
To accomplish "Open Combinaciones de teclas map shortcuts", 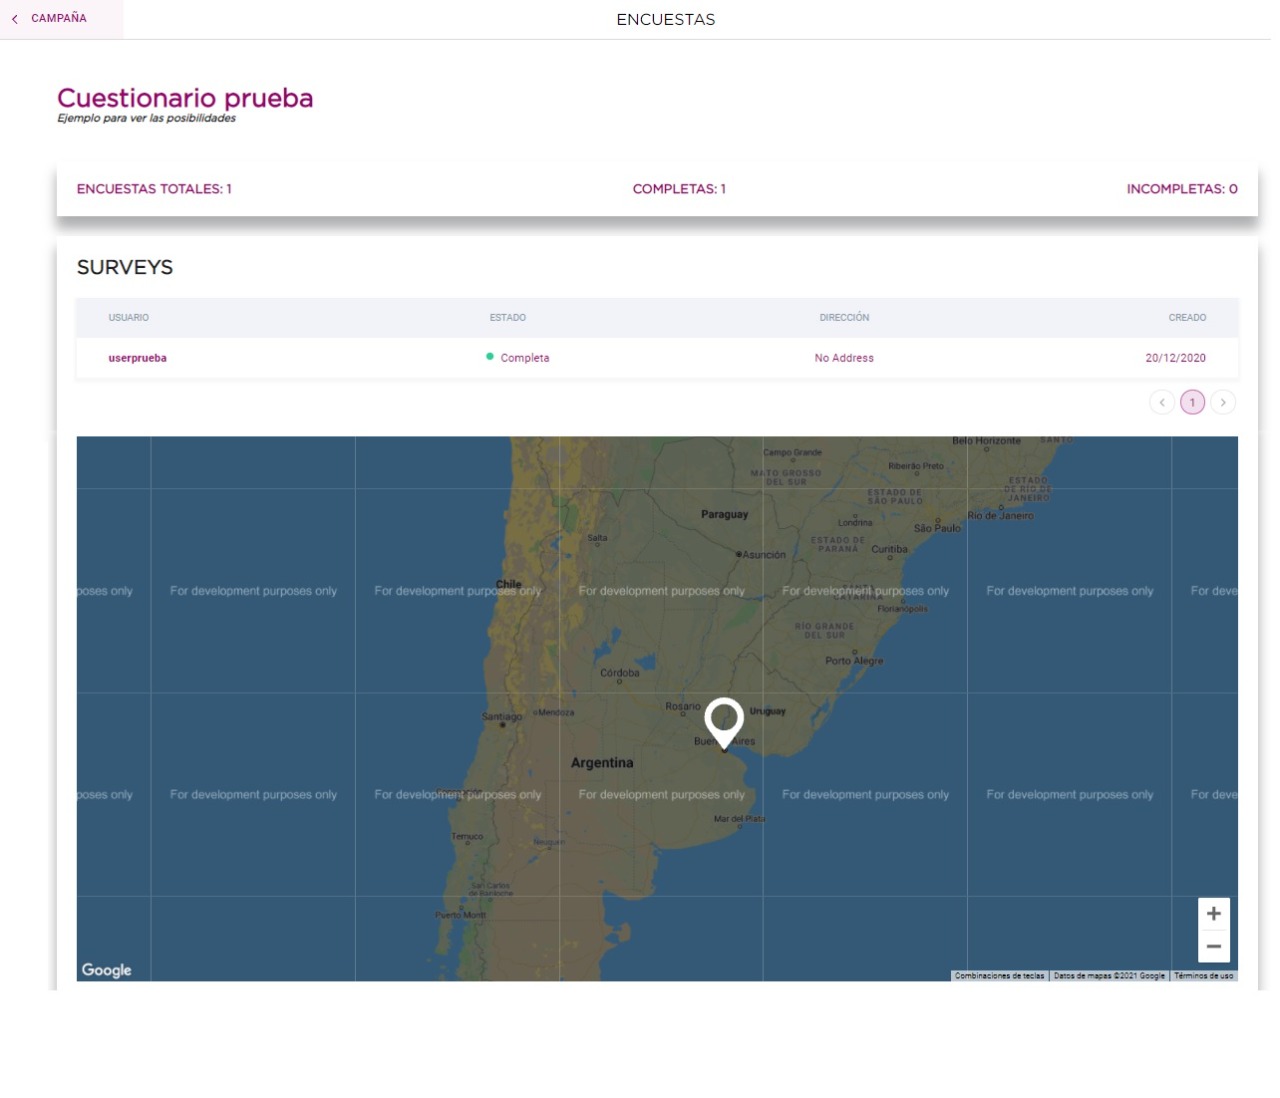I will point(999,976).
